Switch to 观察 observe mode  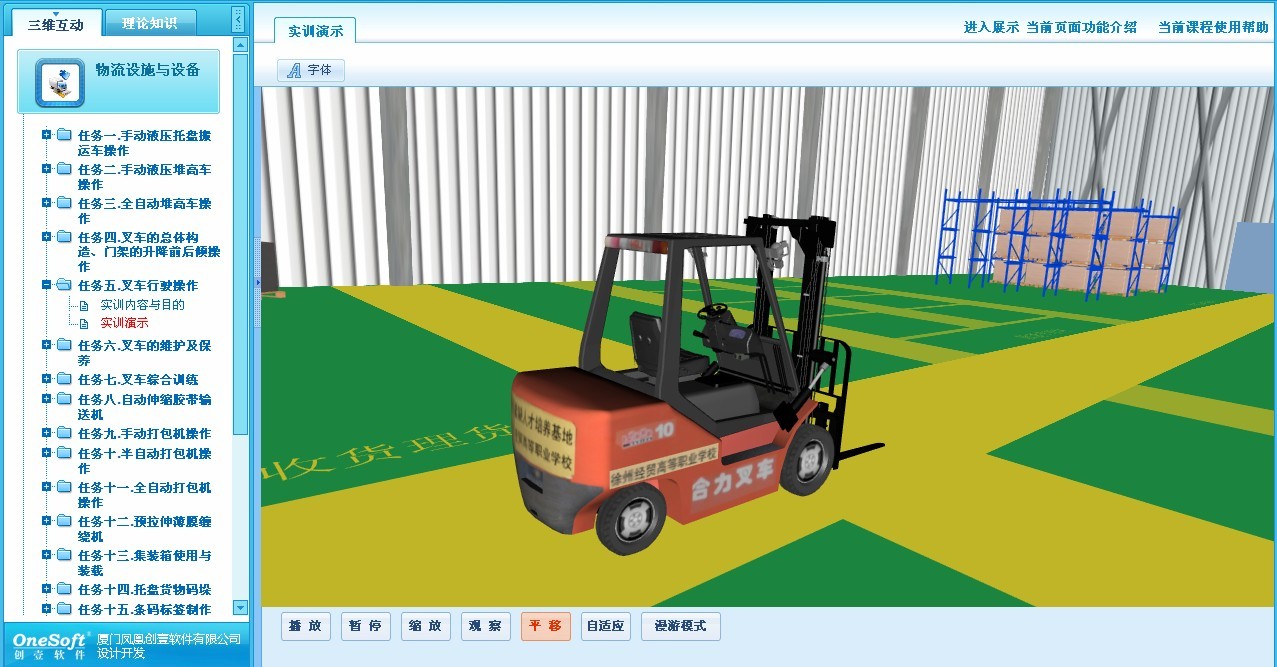(x=485, y=626)
